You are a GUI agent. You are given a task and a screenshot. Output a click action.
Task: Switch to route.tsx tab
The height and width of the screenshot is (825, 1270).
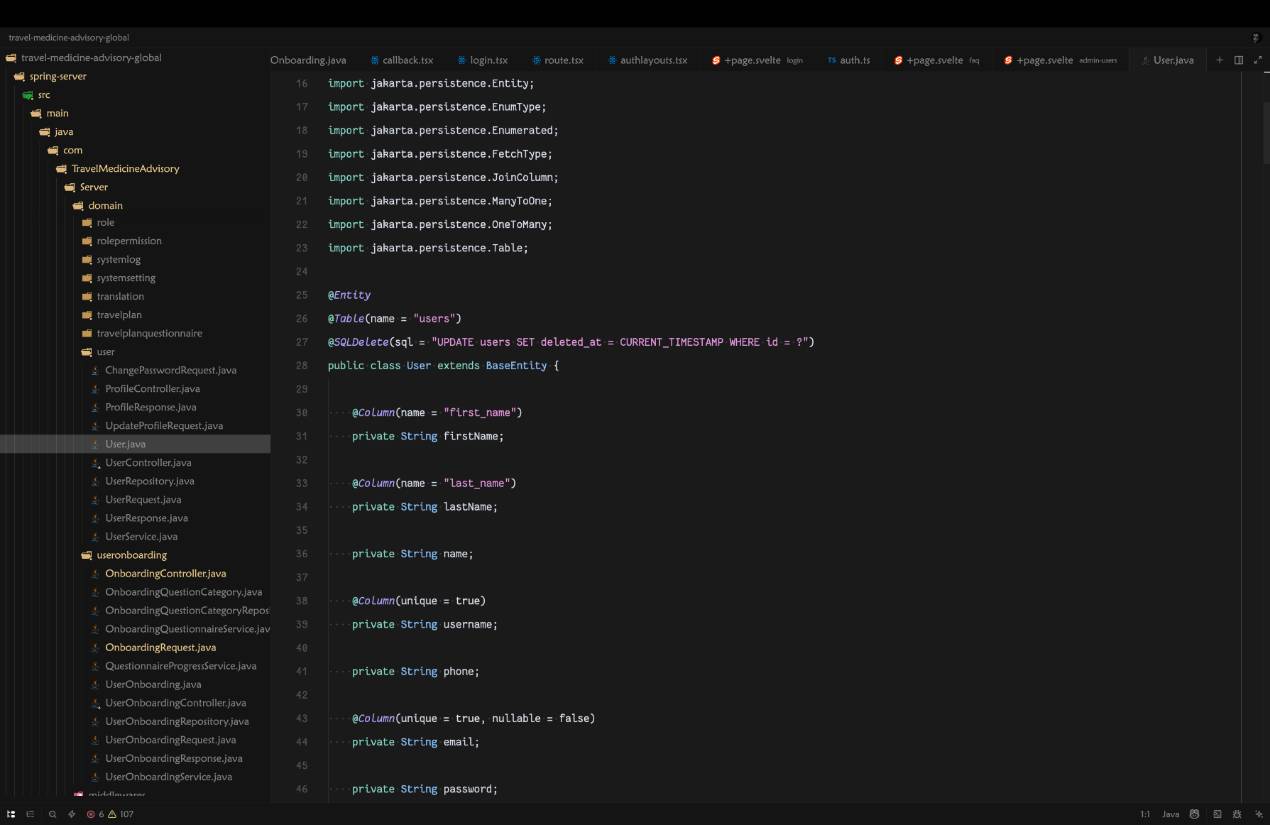564,60
